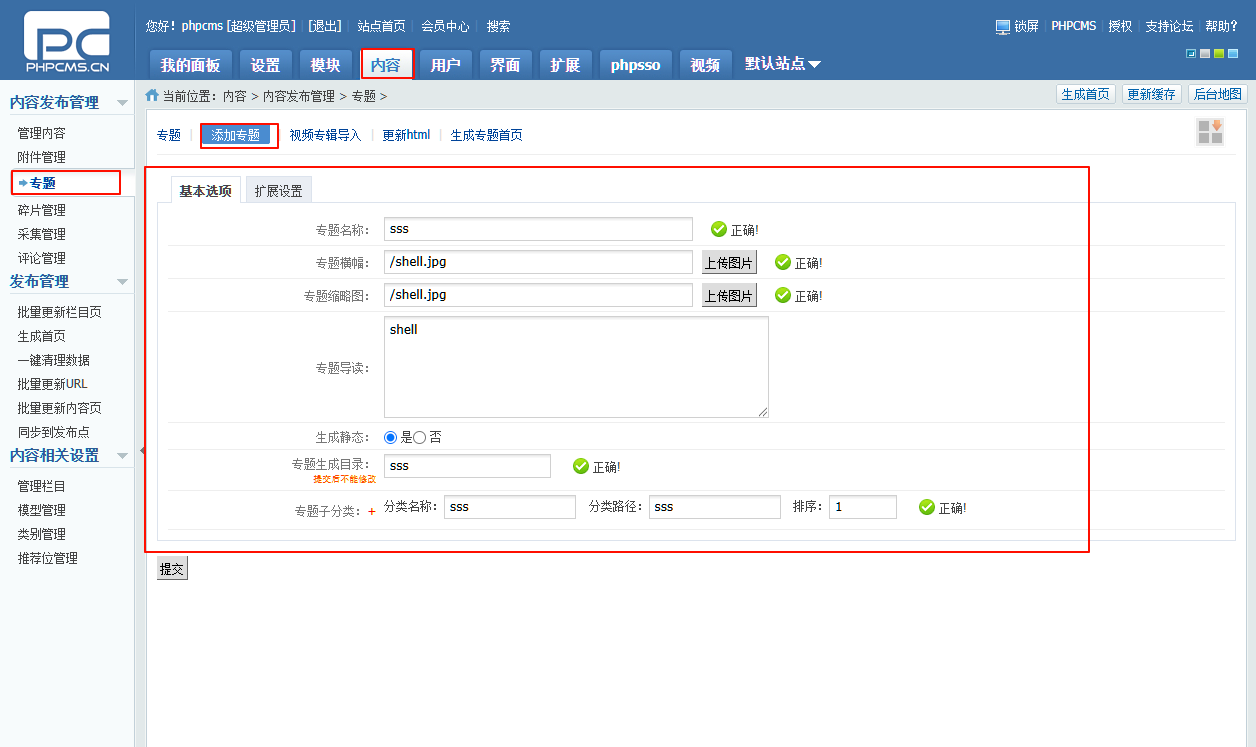Click the 添加专题 sub-navigation button
The height and width of the screenshot is (747, 1256).
(236, 135)
